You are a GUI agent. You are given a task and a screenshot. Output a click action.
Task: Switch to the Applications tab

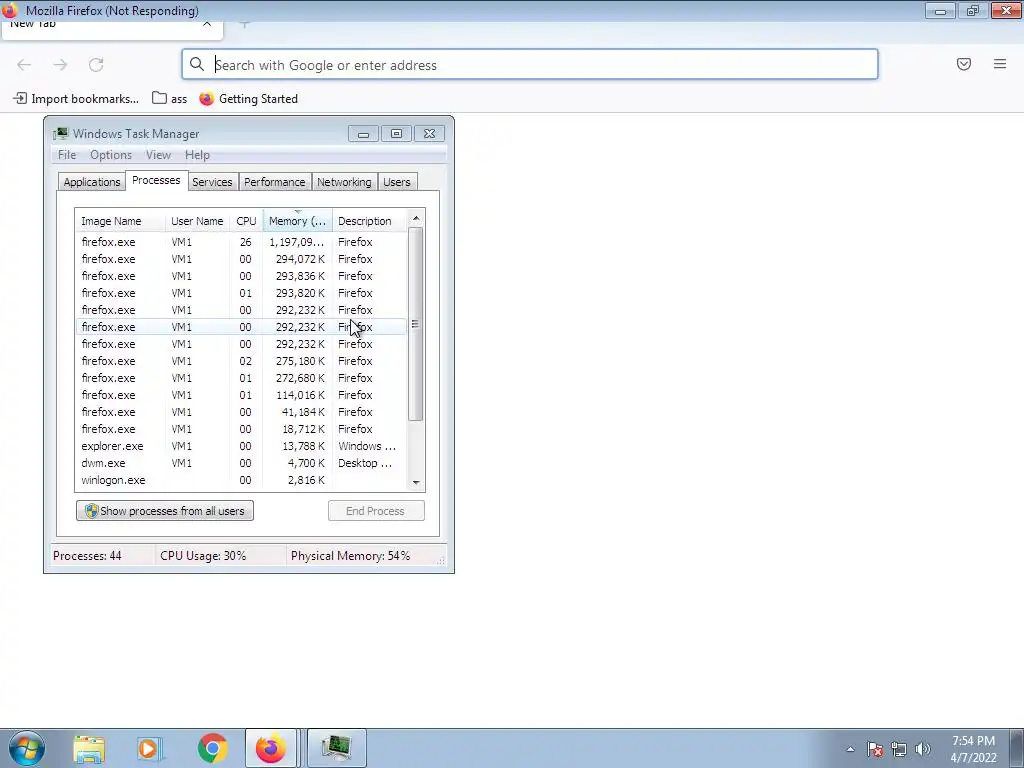[x=91, y=182]
